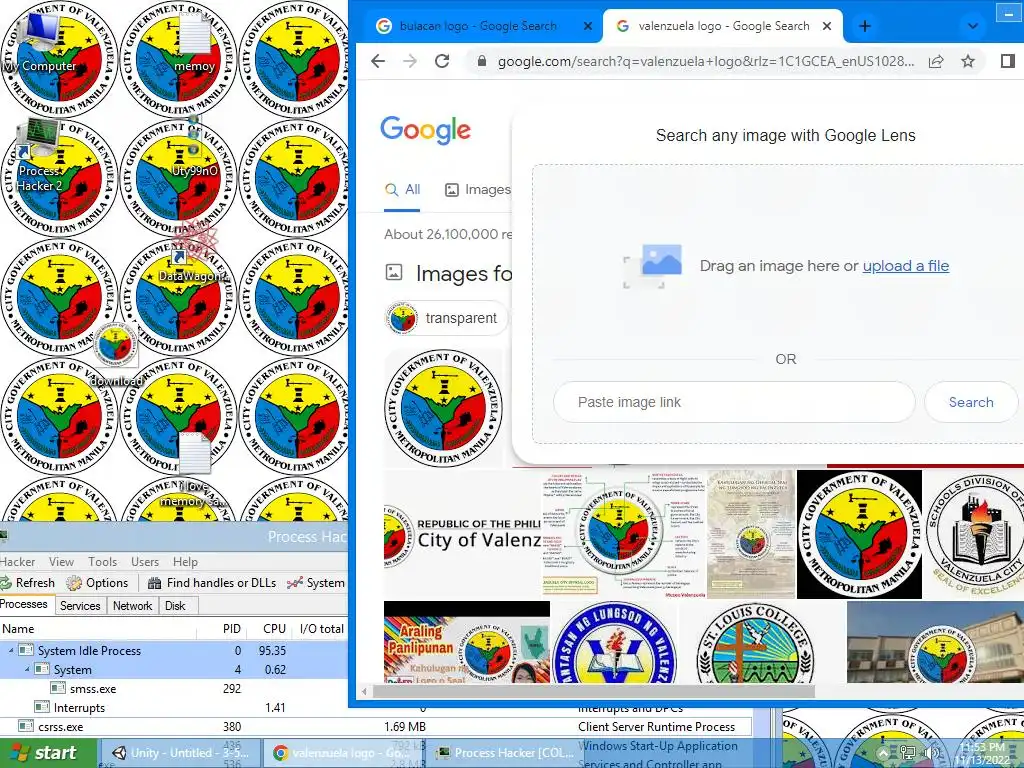The image size is (1024, 768).
Task: Click the Paste image link field
Action: click(x=734, y=402)
